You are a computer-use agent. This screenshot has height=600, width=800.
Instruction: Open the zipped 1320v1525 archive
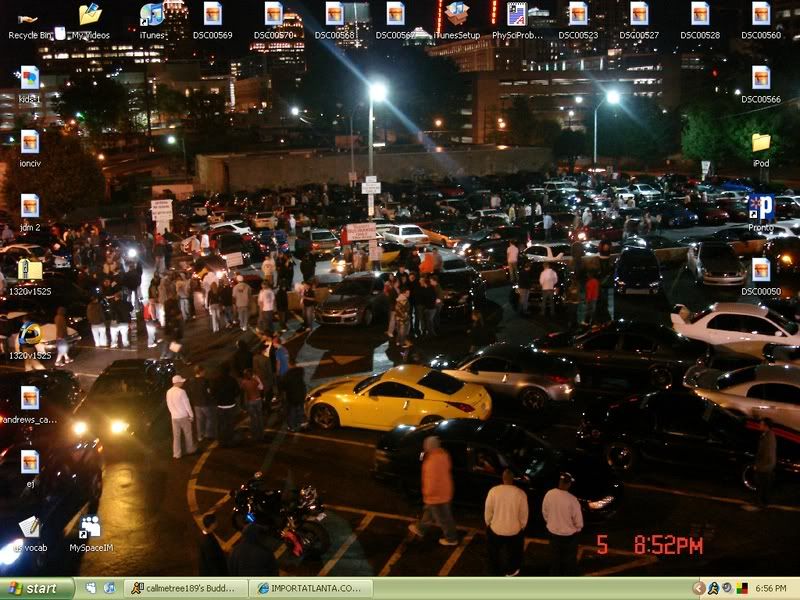(30, 270)
